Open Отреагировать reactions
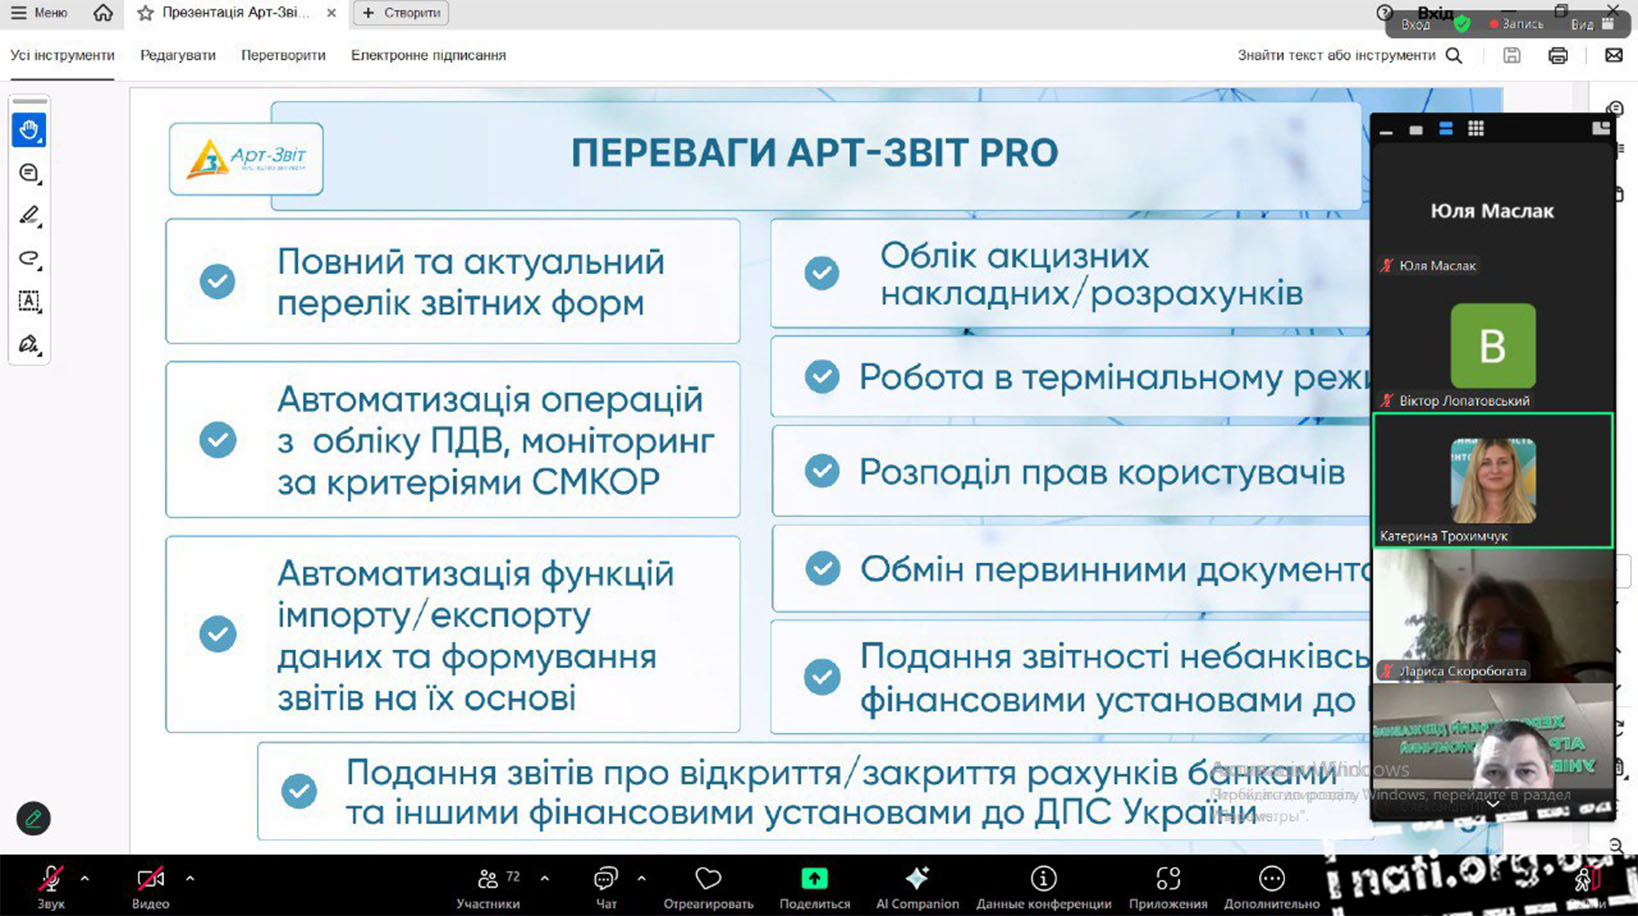The width and height of the screenshot is (1638, 916). click(x=708, y=885)
